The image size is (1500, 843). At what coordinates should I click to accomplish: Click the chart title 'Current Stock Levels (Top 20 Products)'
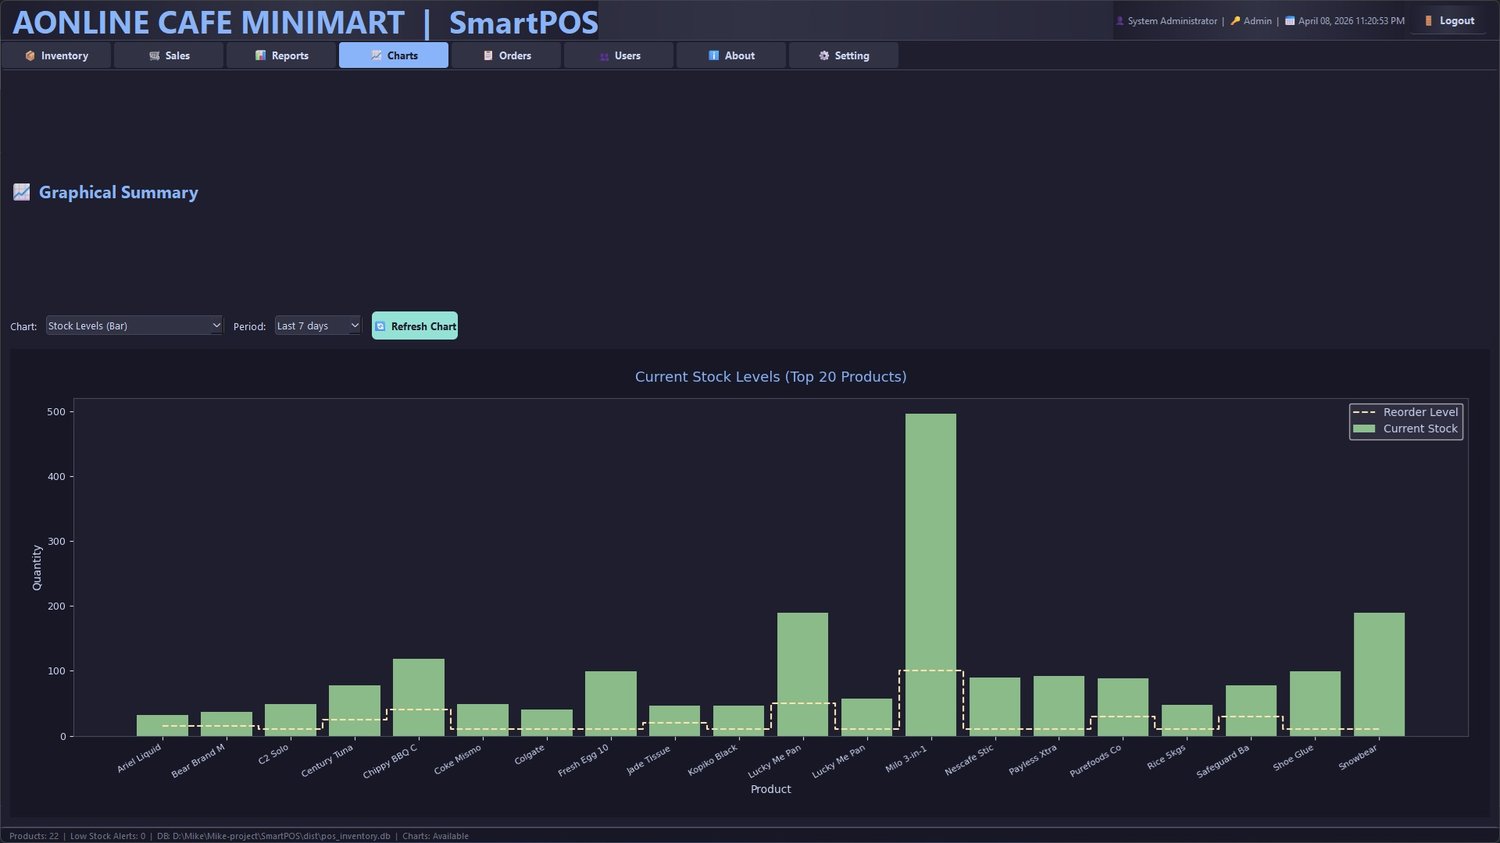tap(771, 377)
